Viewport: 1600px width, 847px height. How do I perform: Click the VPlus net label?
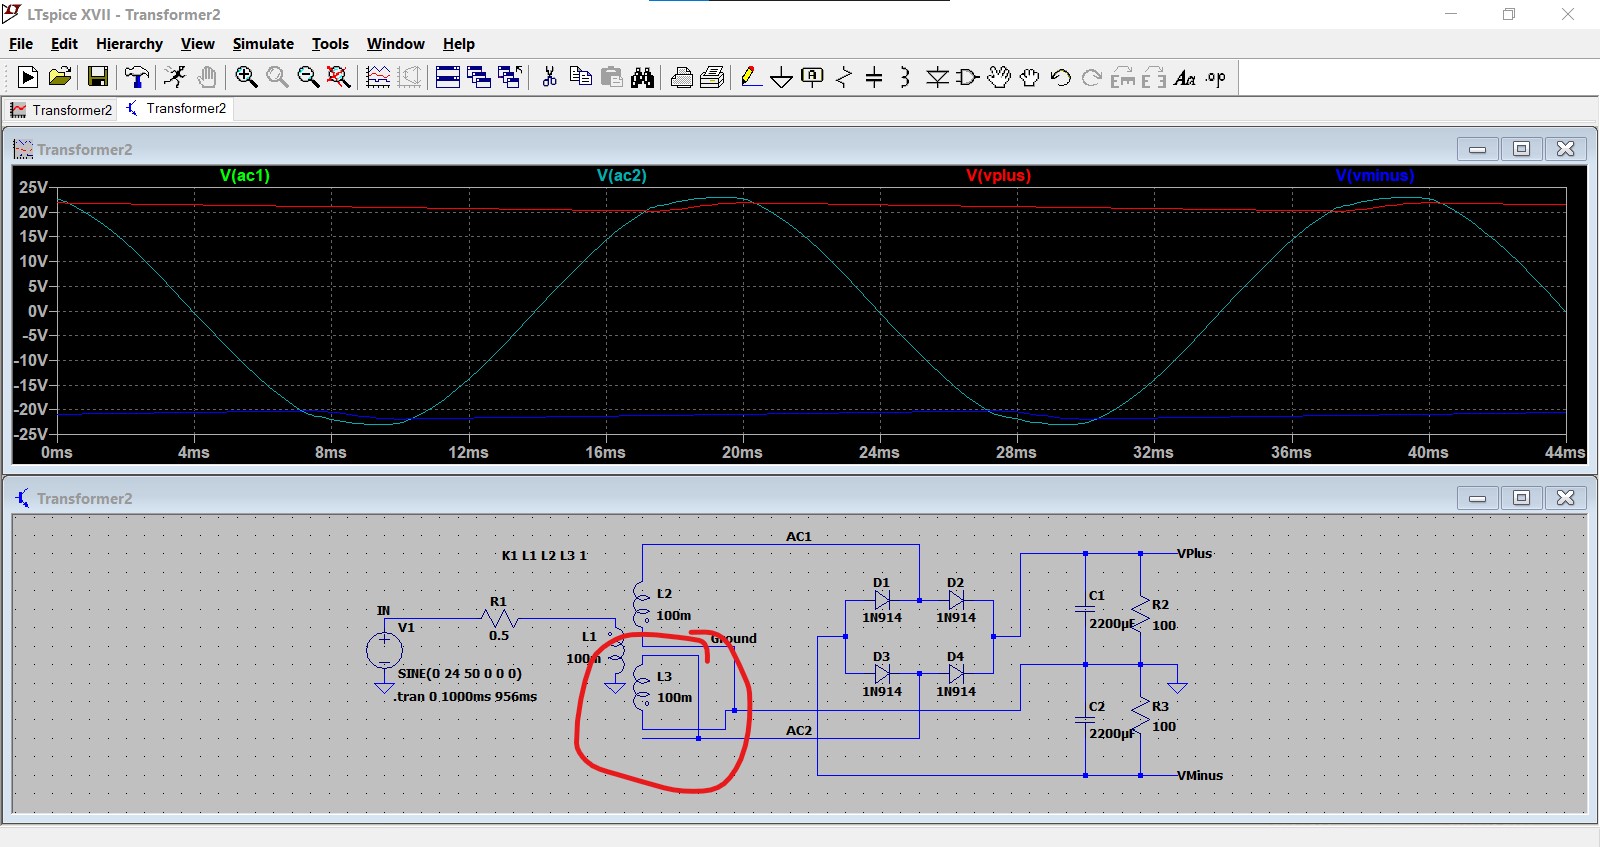coord(1194,553)
